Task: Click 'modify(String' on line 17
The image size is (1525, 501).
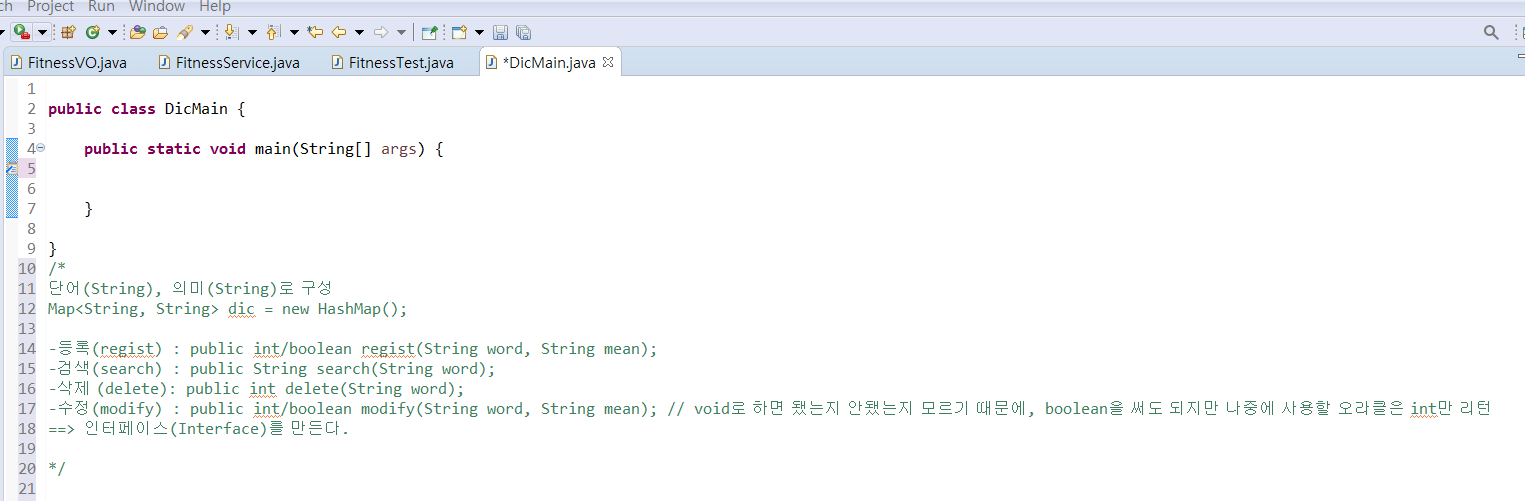Action: (420, 409)
